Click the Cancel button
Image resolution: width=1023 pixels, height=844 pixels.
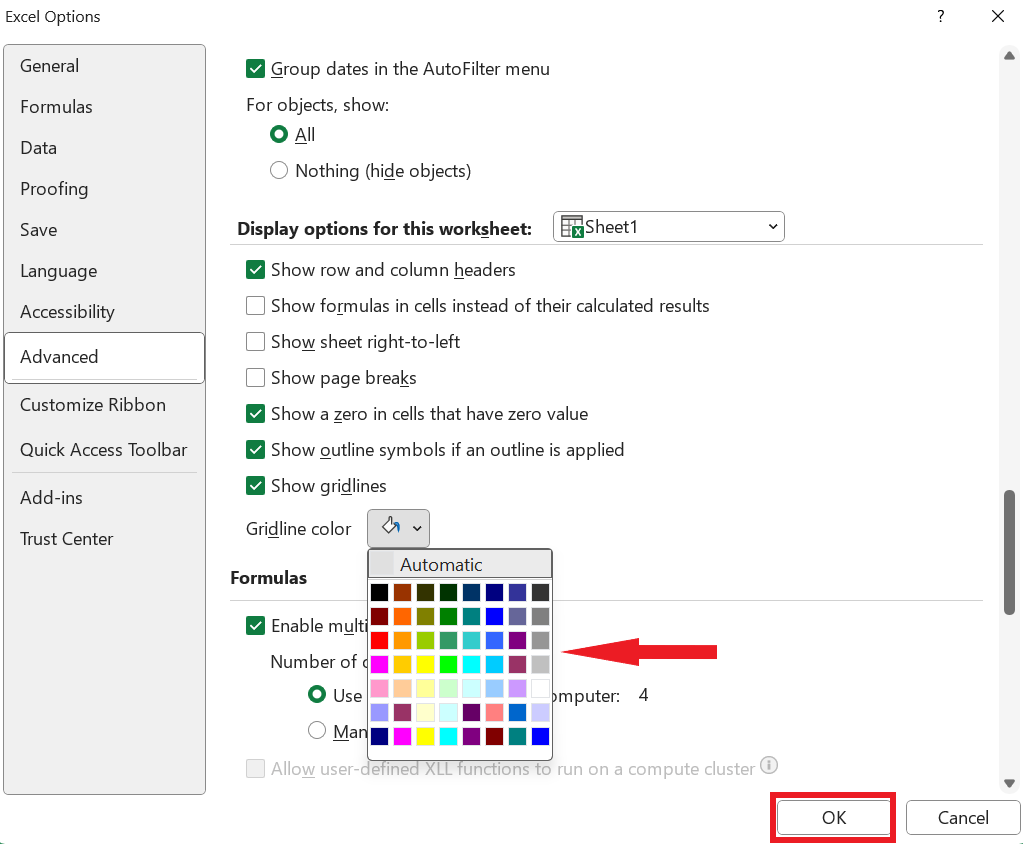pyautogui.click(x=962, y=817)
